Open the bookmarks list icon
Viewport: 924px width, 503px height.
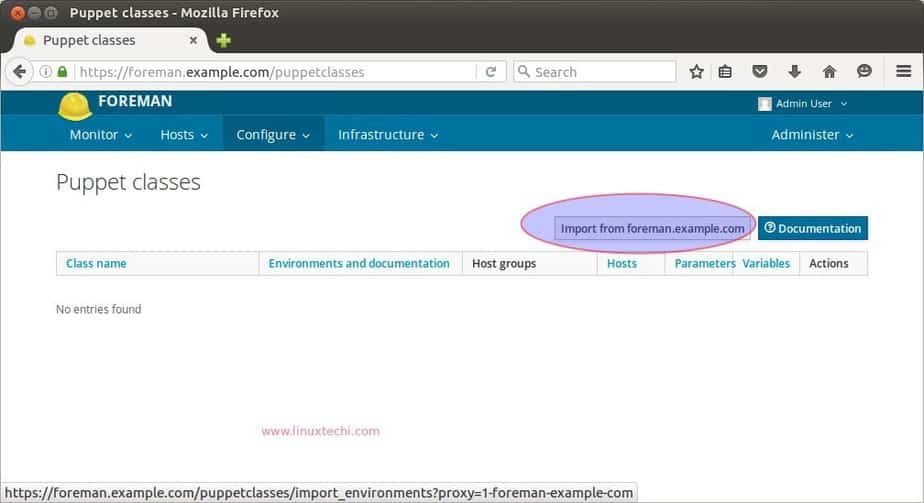point(725,72)
